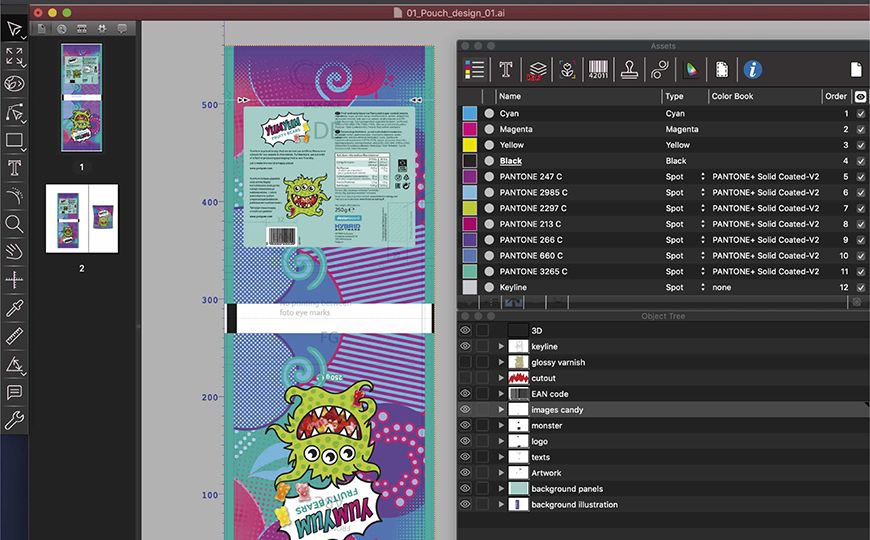Expand the glossy varnish layer

click(501, 362)
